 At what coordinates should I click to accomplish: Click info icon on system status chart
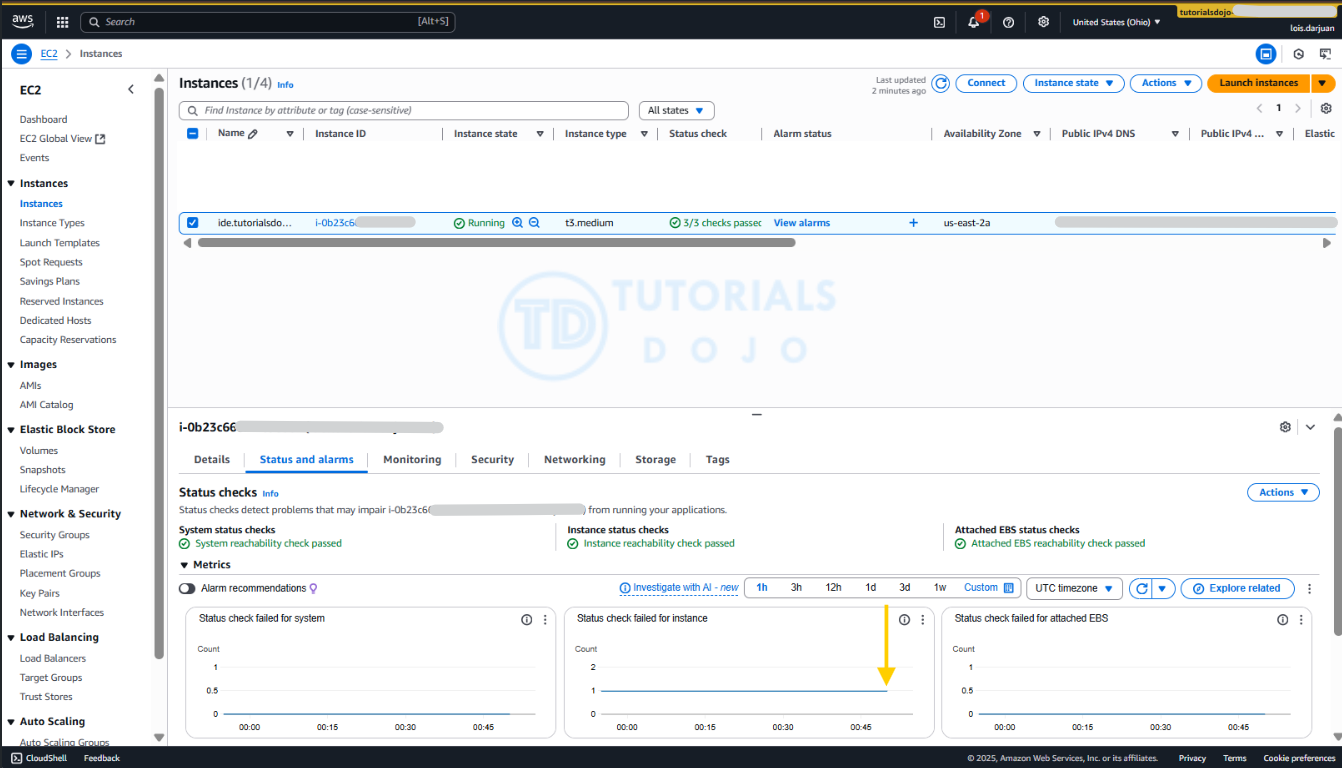(x=526, y=620)
